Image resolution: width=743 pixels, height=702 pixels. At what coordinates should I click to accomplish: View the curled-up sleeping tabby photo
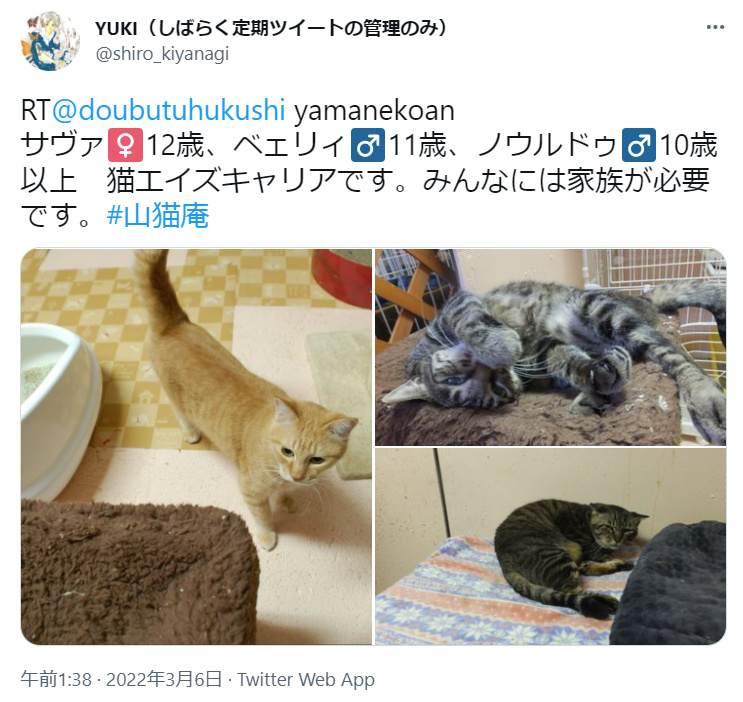coord(551,547)
